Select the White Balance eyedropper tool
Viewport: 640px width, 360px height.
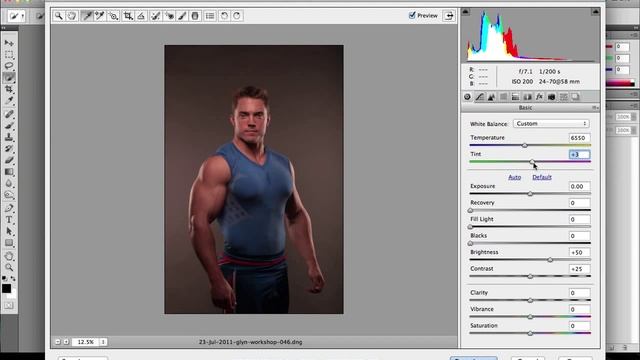point(87,16)
